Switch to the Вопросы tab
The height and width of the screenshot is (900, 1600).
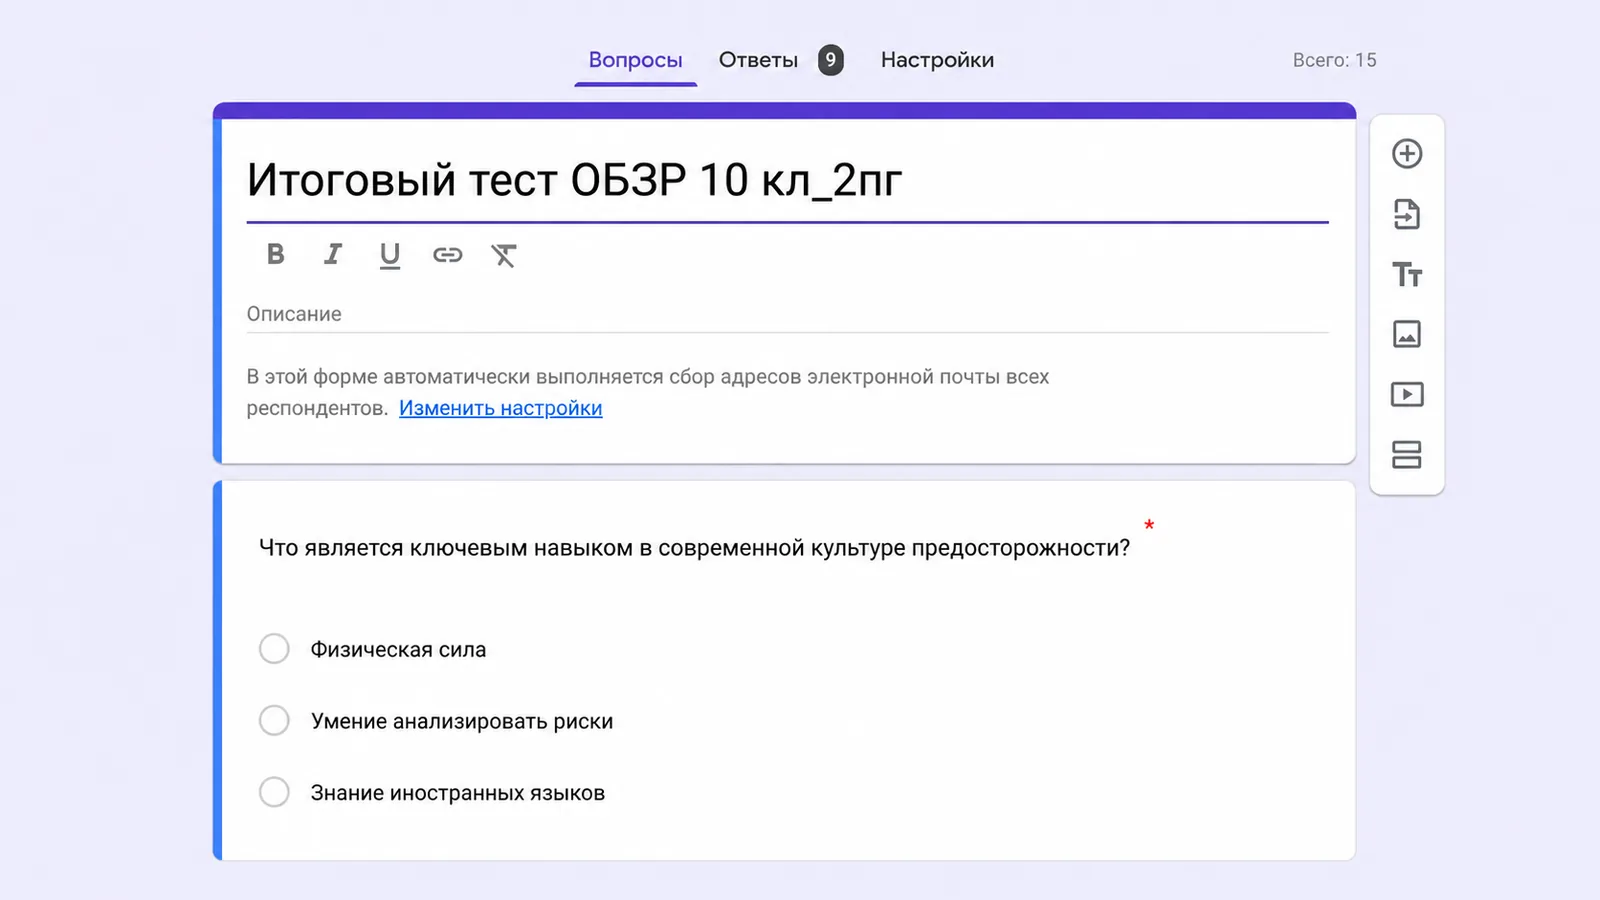635,60
